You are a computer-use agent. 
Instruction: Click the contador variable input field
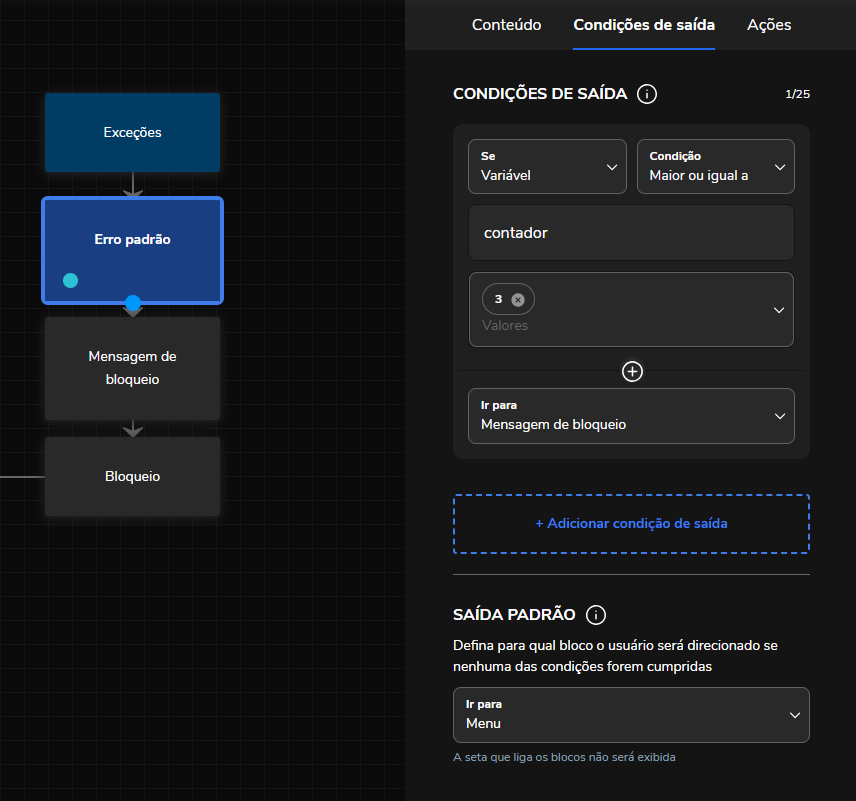coord(631,233)
